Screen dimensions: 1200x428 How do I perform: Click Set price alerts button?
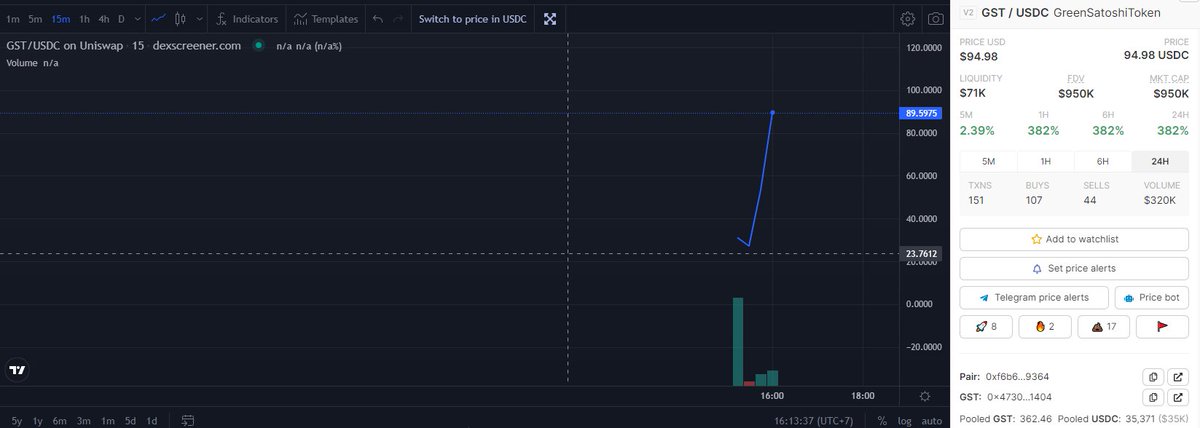[1074, 268]
